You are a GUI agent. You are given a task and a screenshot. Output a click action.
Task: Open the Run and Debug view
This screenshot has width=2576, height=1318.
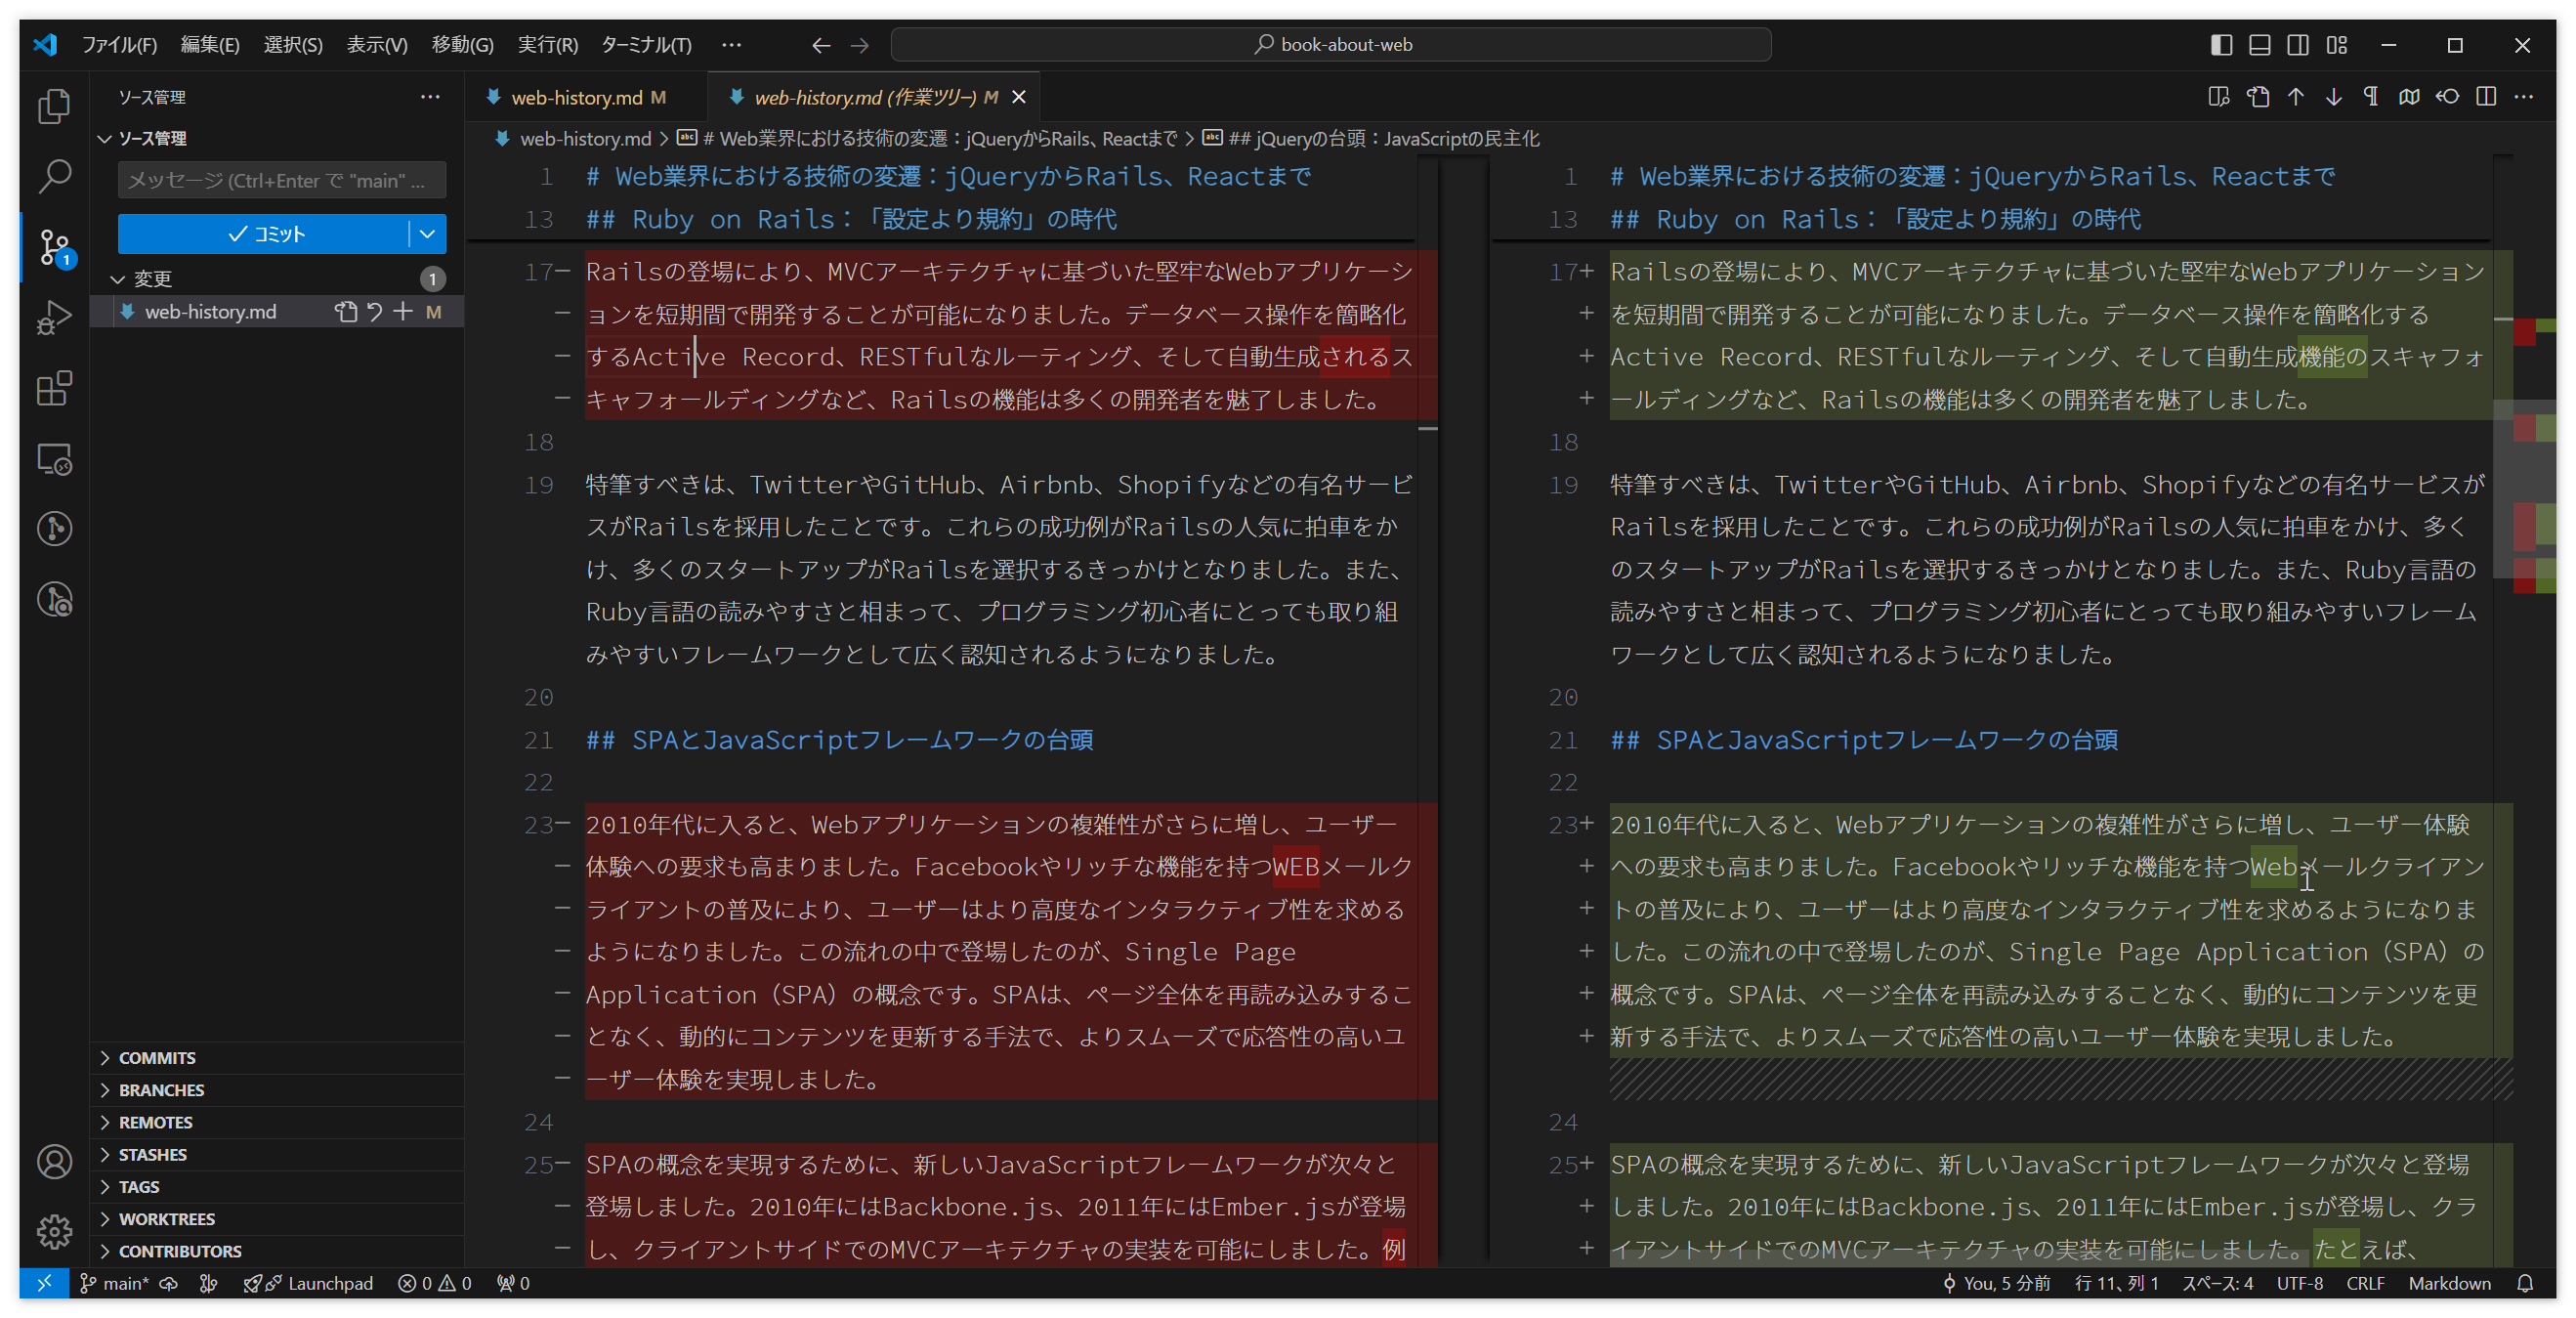pos(54,318)
